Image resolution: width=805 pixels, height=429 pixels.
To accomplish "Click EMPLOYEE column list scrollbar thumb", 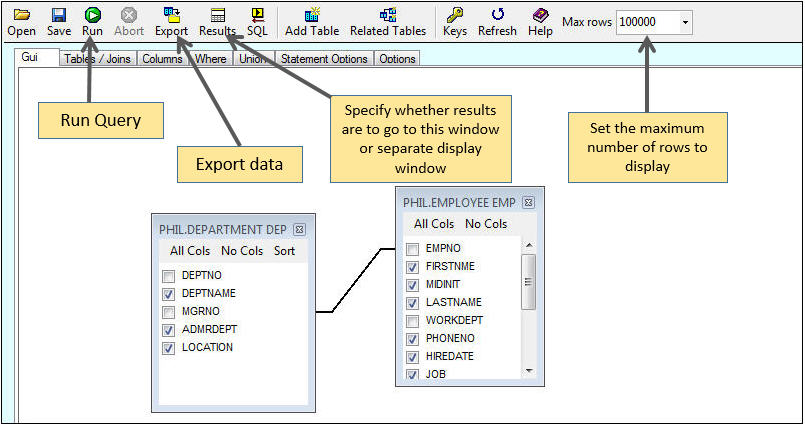I will [529, 282].
